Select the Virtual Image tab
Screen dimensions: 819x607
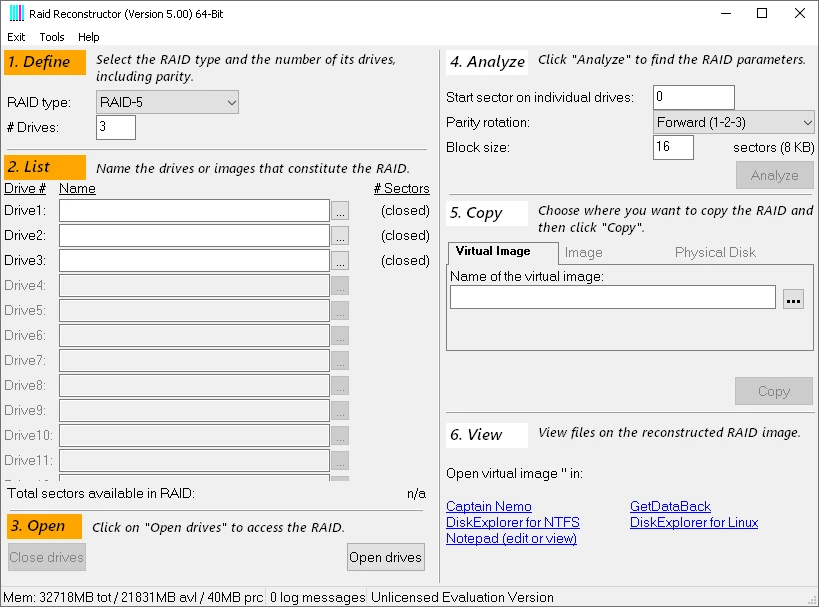point(493,251)
